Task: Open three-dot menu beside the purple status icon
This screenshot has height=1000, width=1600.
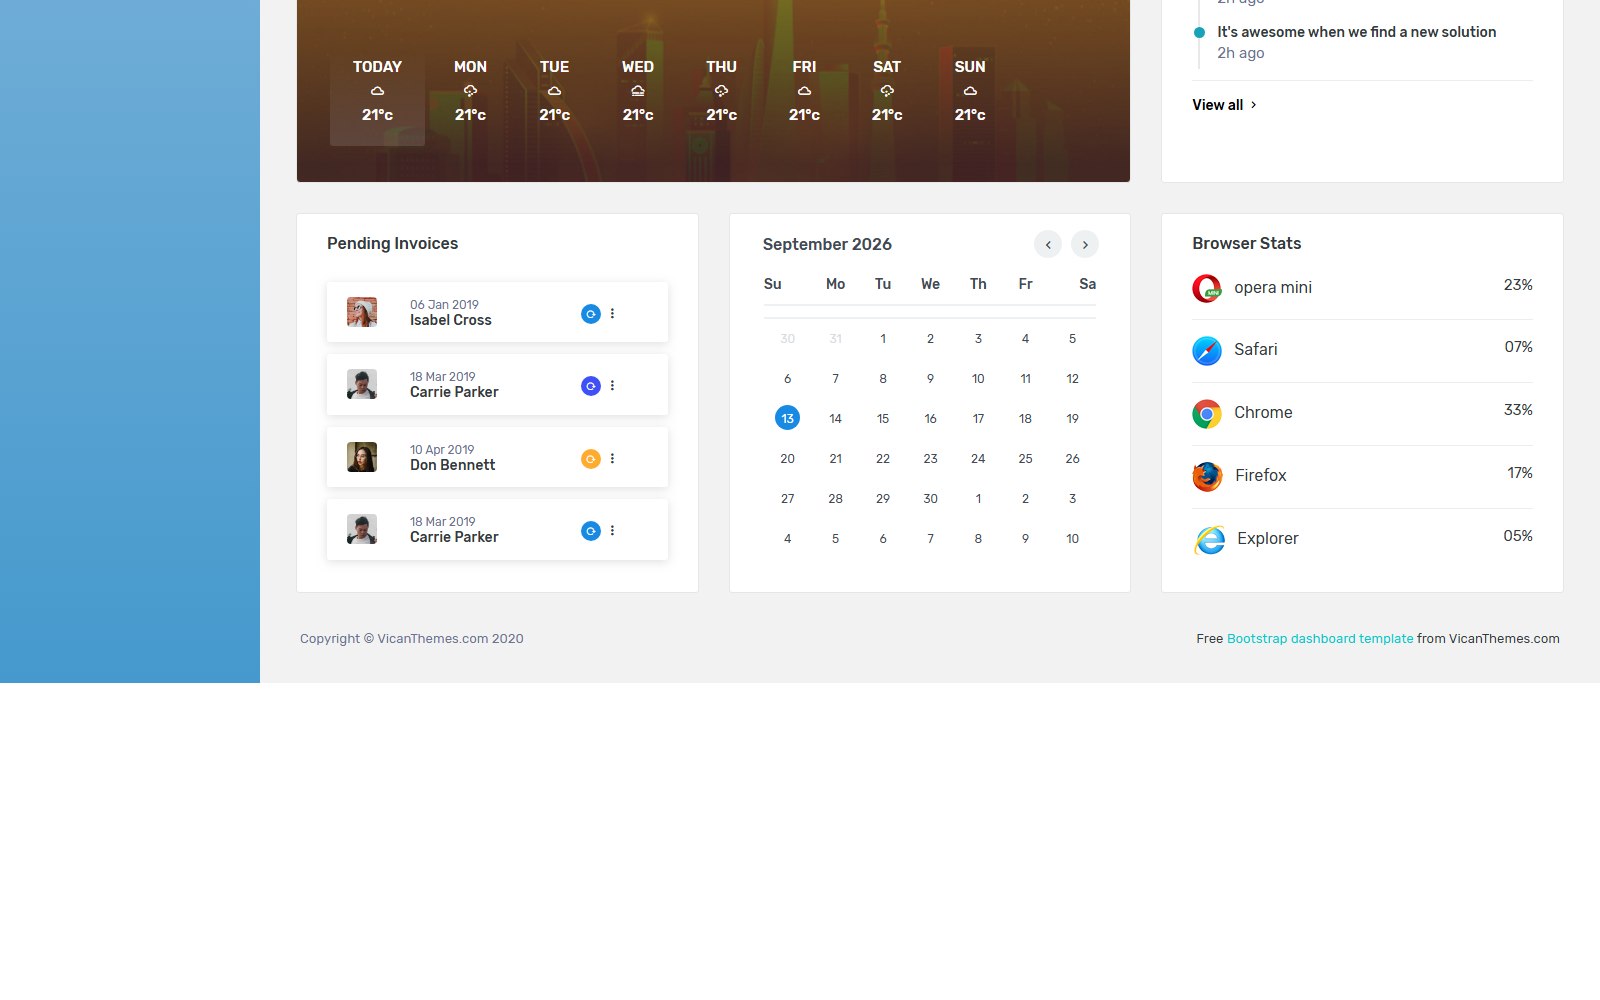Action: tap(612, 385)
